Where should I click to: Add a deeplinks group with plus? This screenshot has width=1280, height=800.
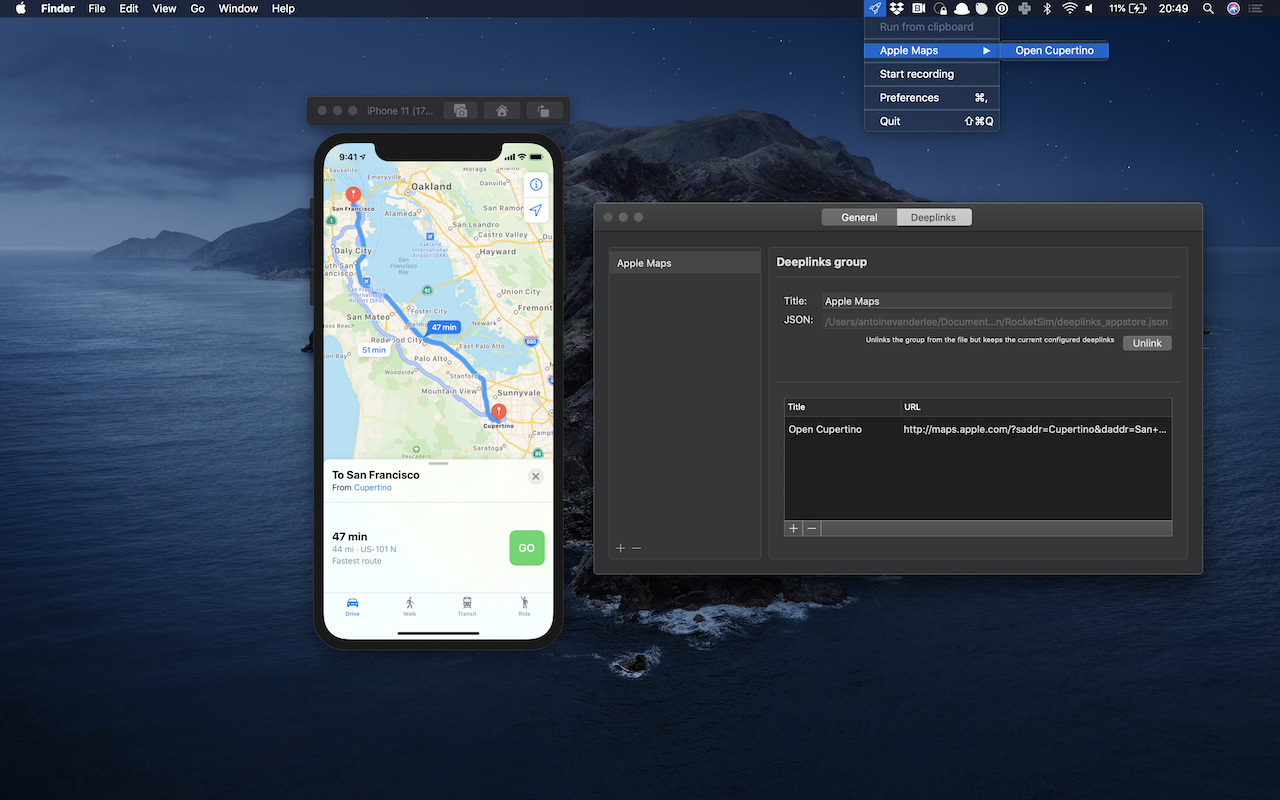point(621,548)
